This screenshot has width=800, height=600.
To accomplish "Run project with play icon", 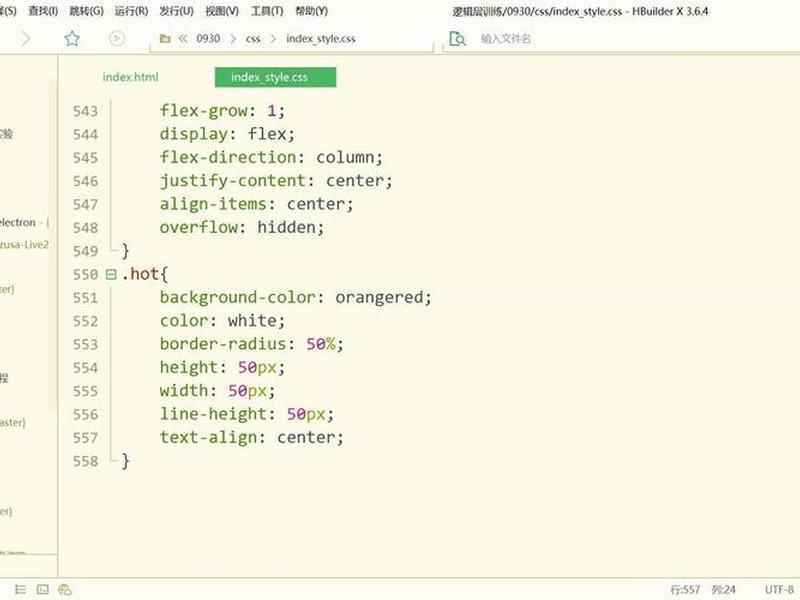I will pos(117,38).
